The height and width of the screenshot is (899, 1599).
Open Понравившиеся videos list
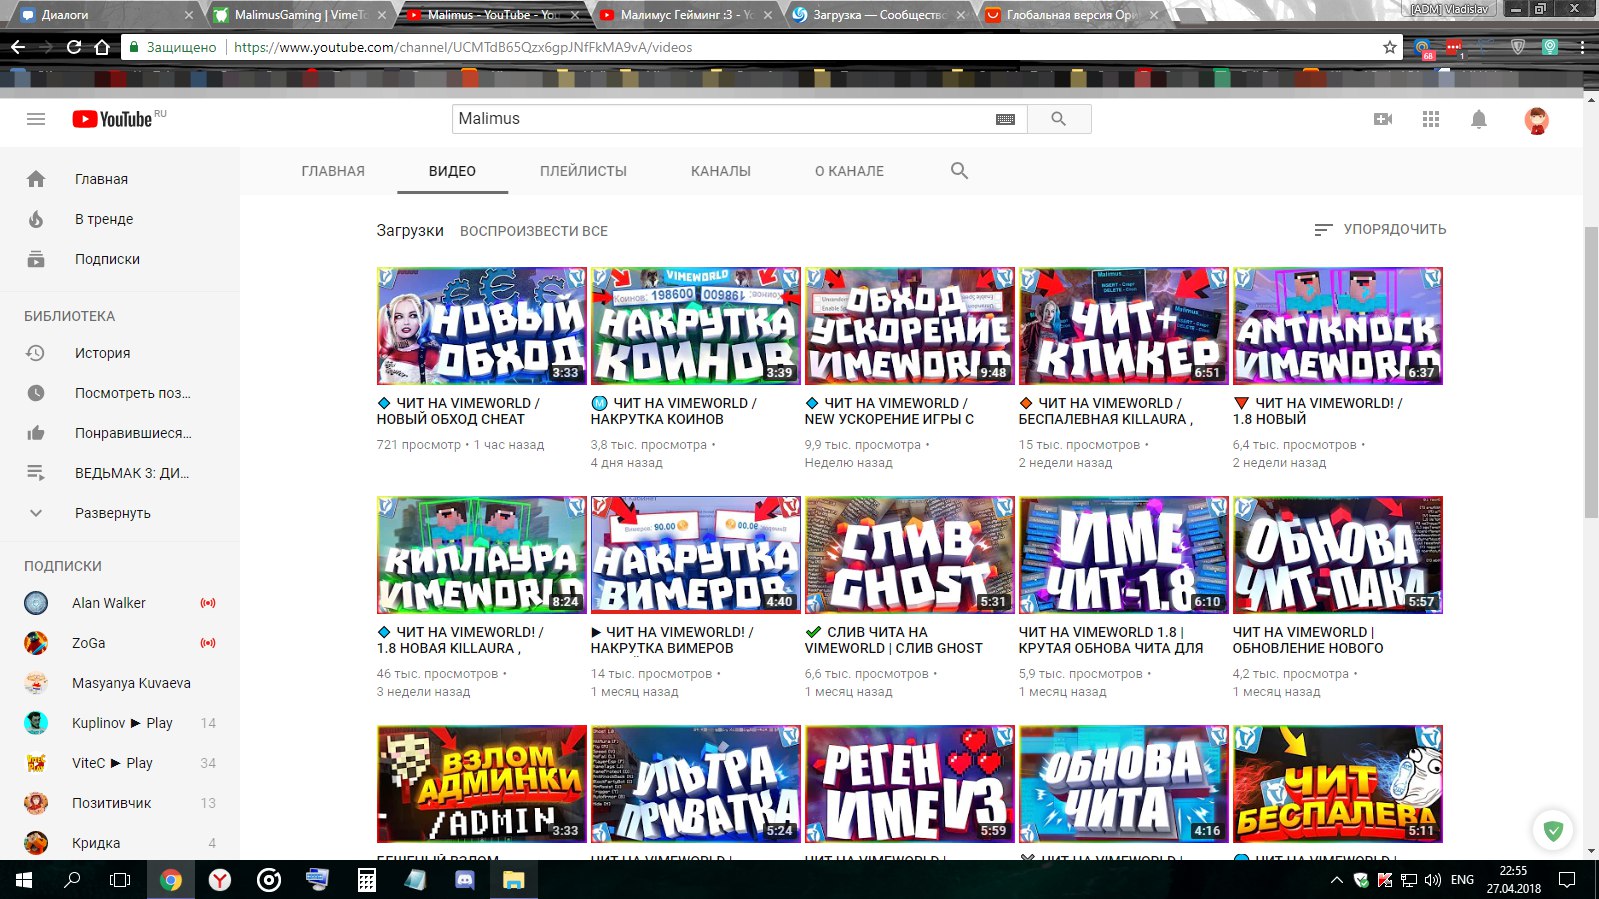(x=120, y=433)
